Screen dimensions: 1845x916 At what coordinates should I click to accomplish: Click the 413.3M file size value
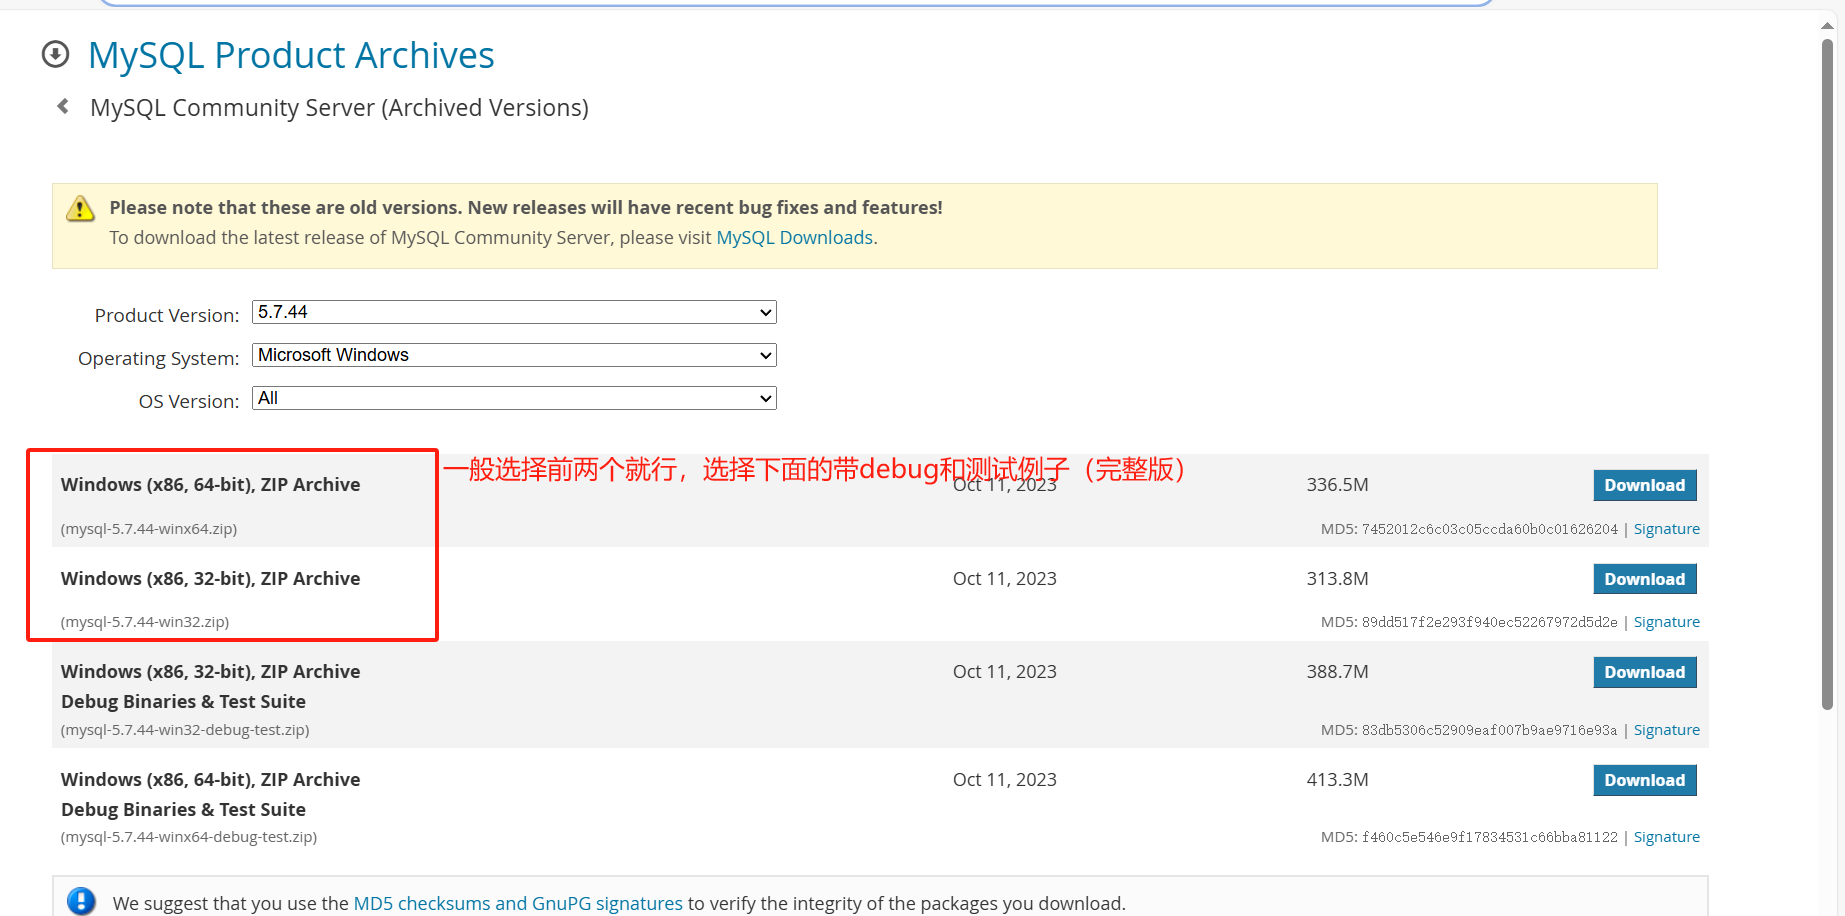(1337, 780)
